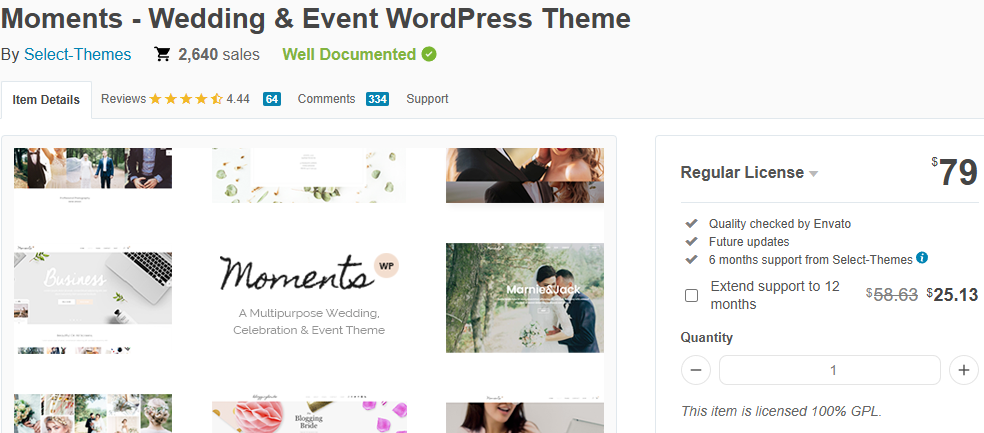The height and width of the screenshot is (433, 984).
Task: Decrease quantity with the minus button
Action: [x=695, y=370]
